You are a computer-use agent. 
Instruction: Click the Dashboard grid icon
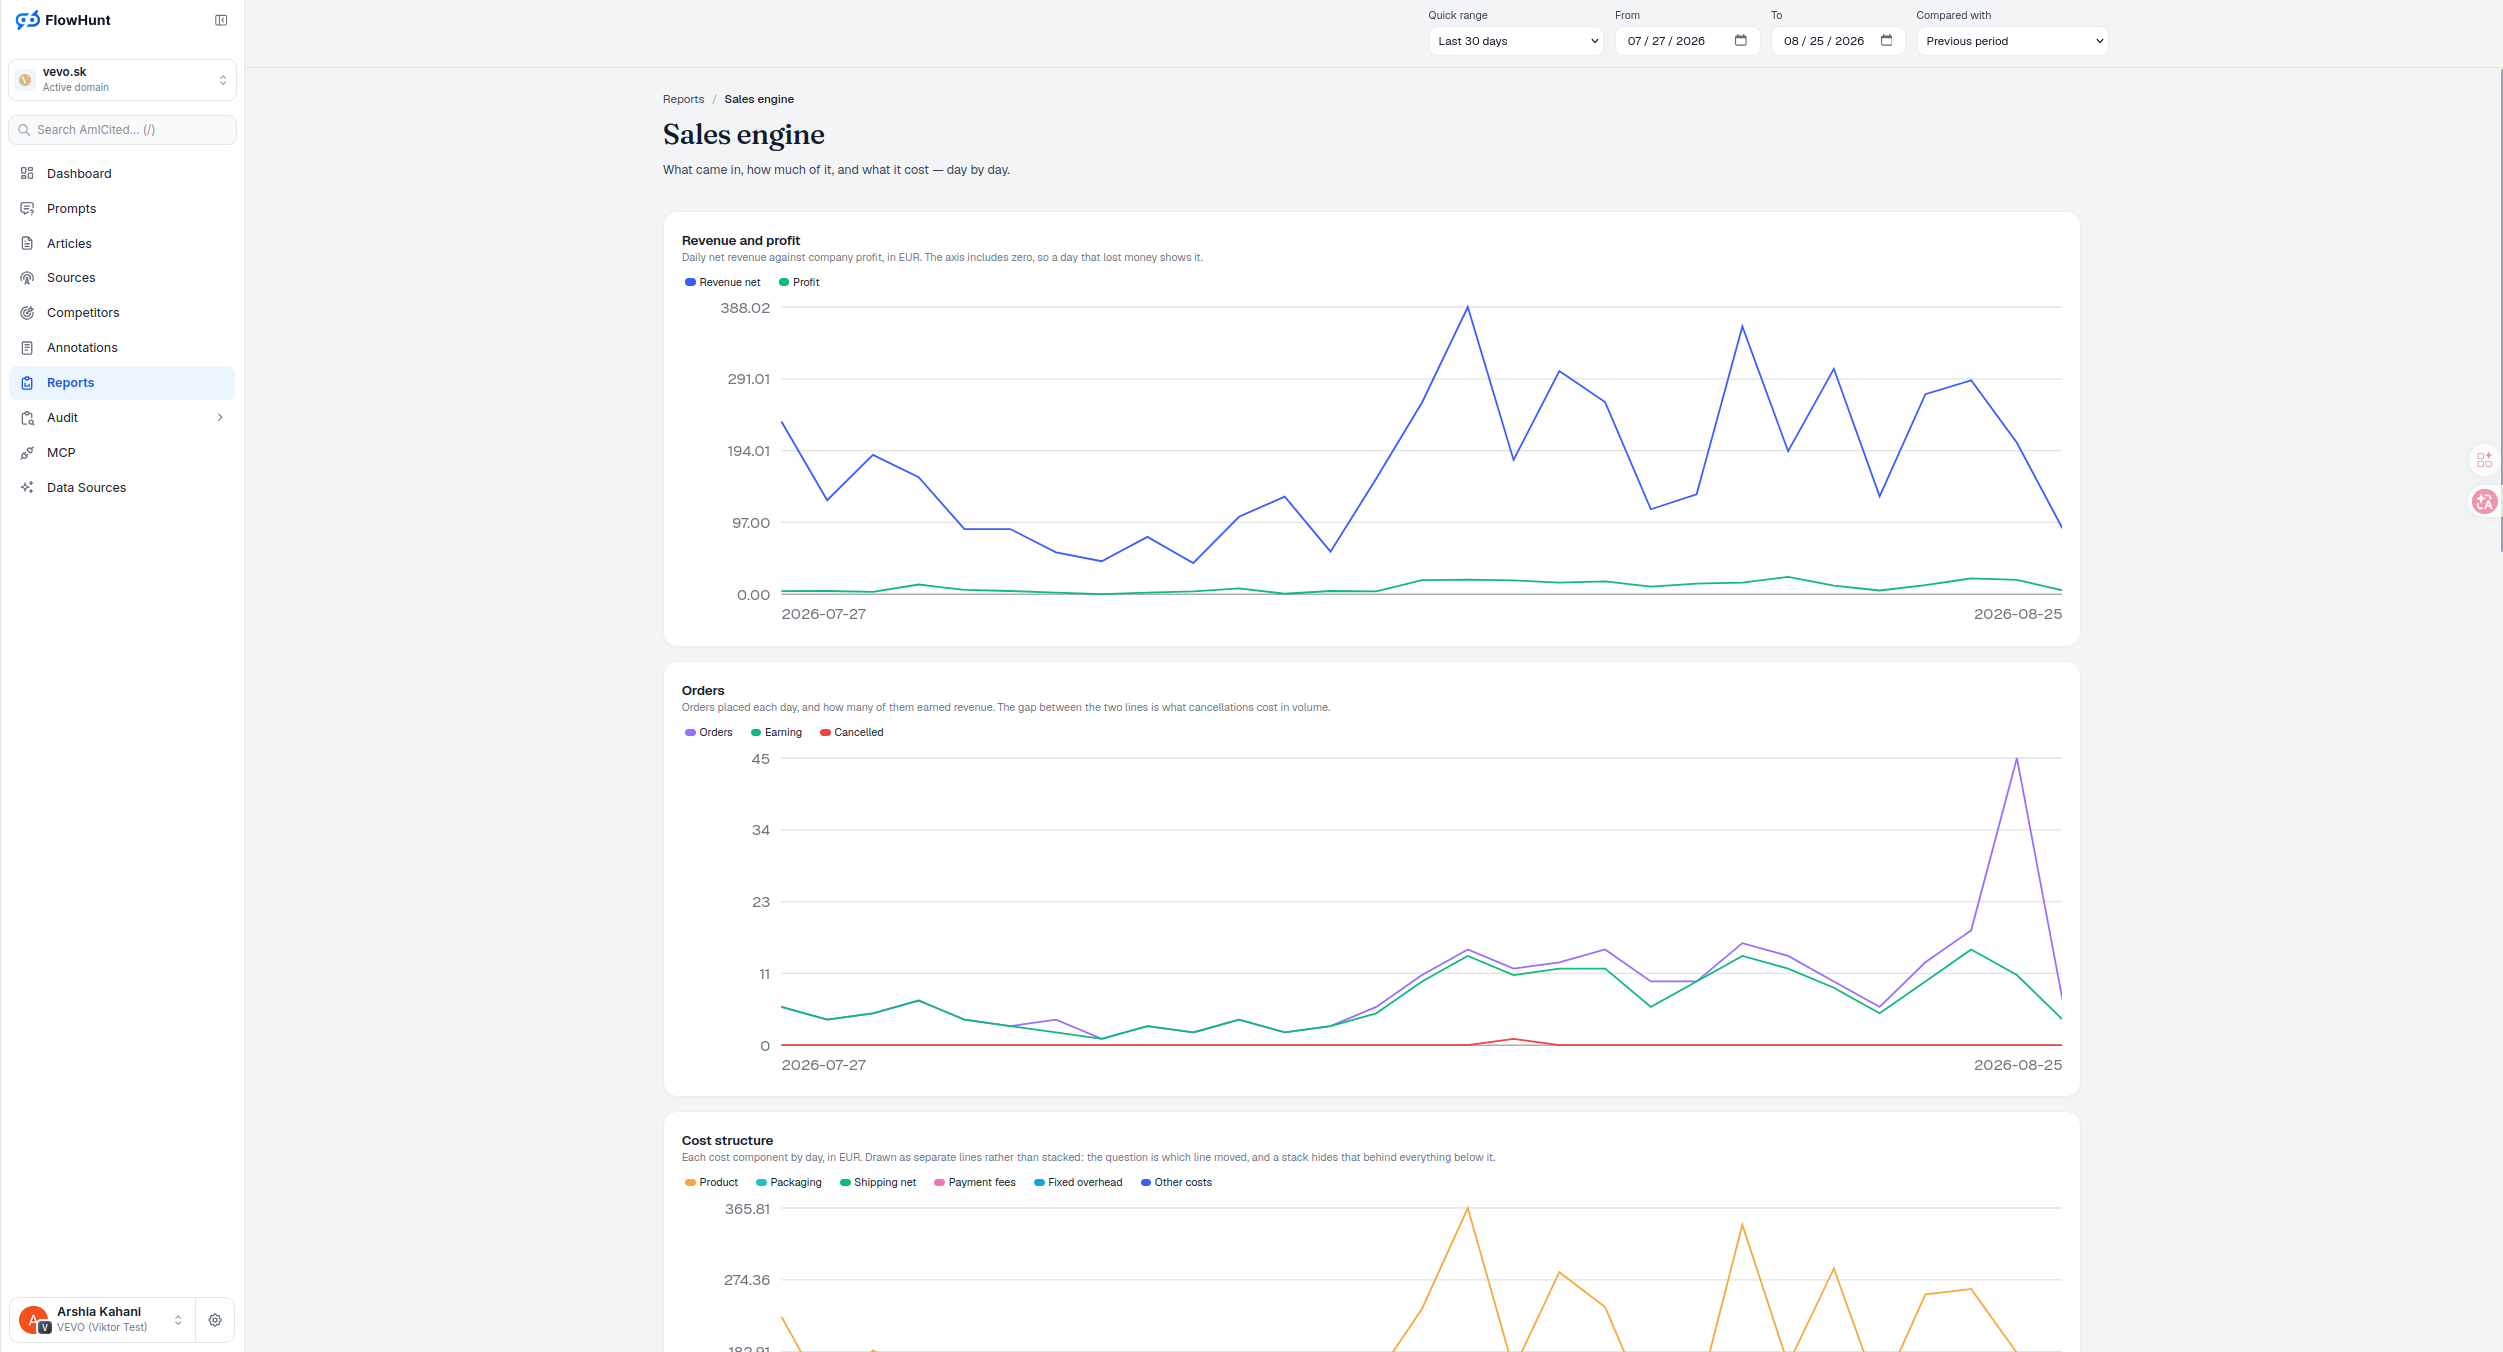(x=27, y=173)
